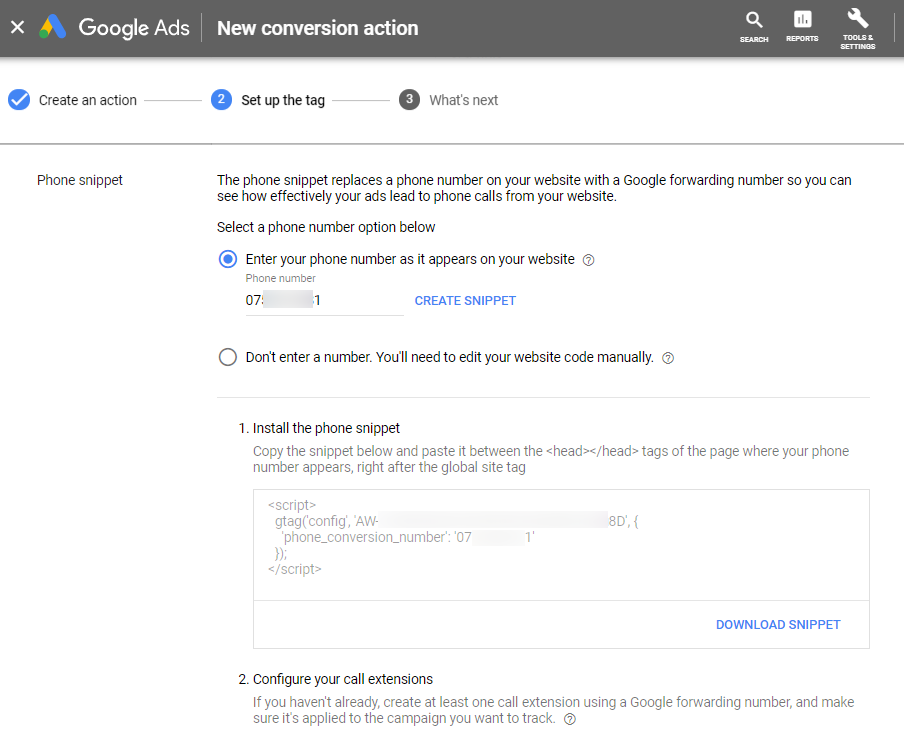Click the Google Ads logo

tap(53, 28)
